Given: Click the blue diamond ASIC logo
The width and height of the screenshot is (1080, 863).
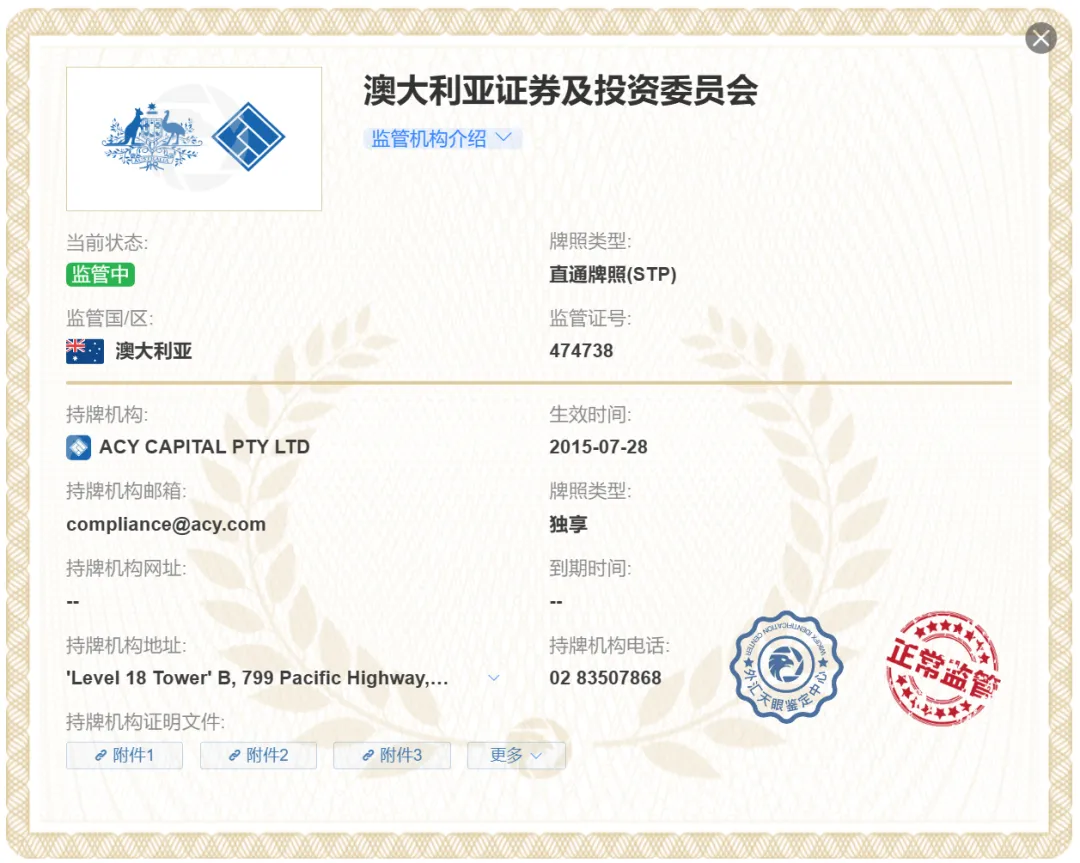Looking at the screenshot, I should (x=248, y=136).
